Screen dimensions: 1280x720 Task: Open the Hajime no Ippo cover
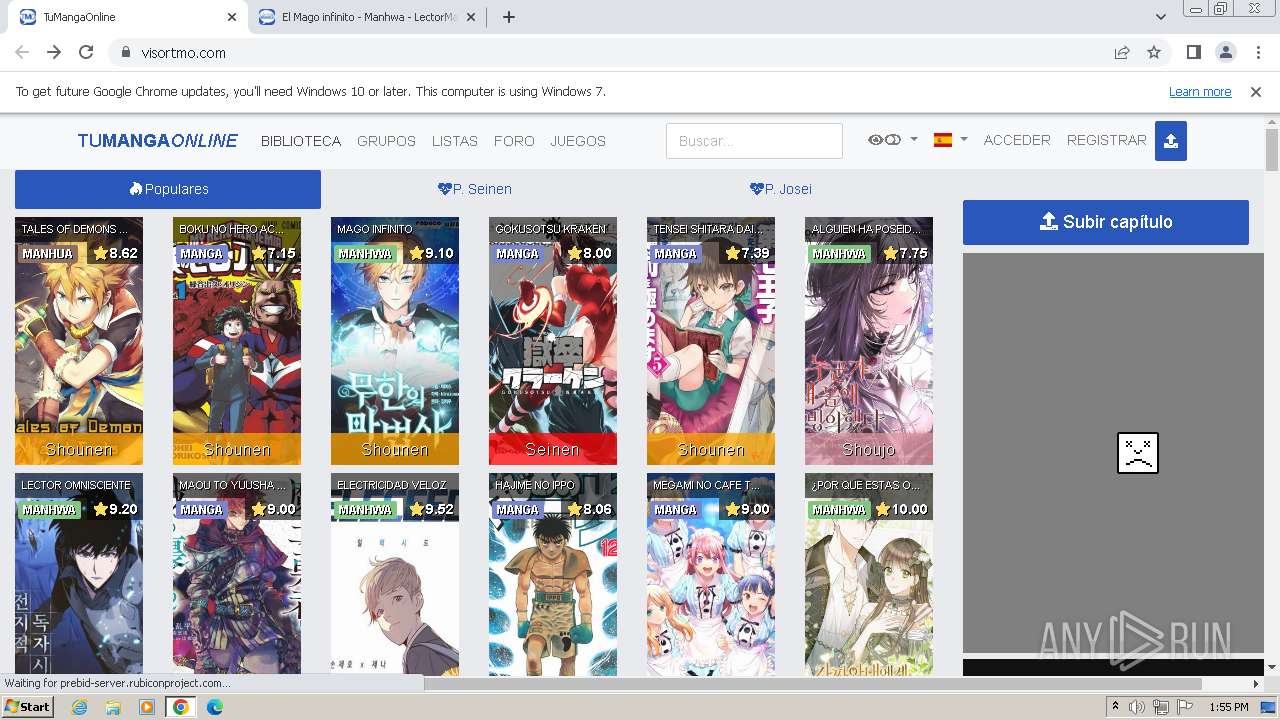point(553,574)
